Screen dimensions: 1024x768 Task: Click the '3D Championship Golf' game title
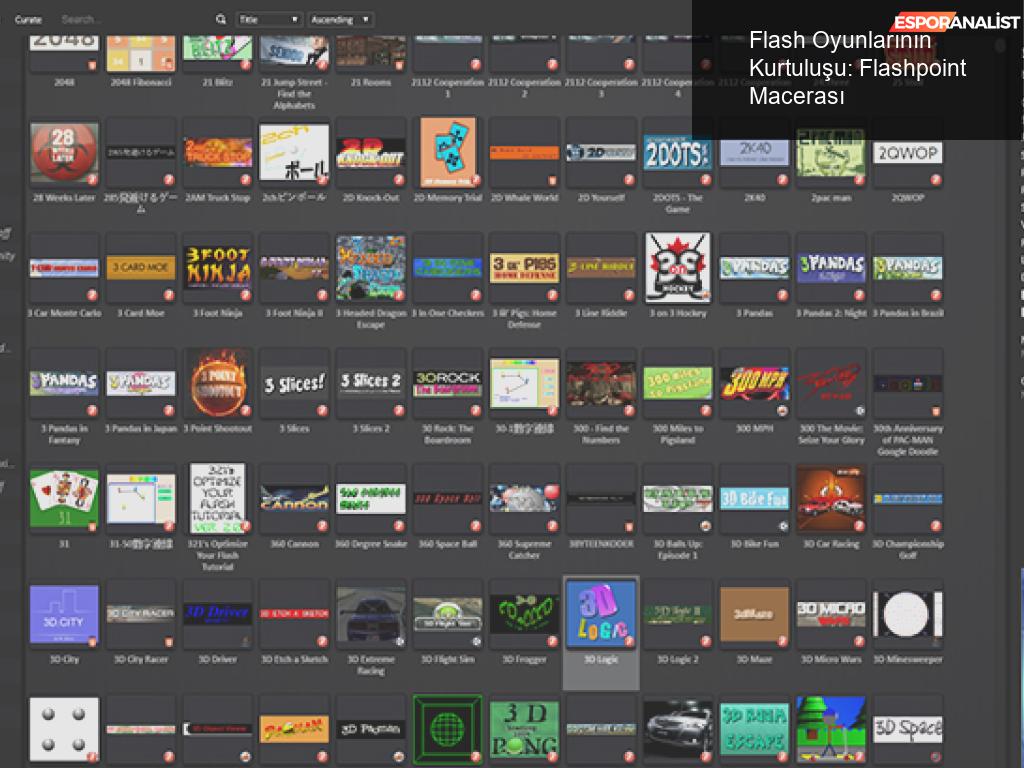pos(908,549)
